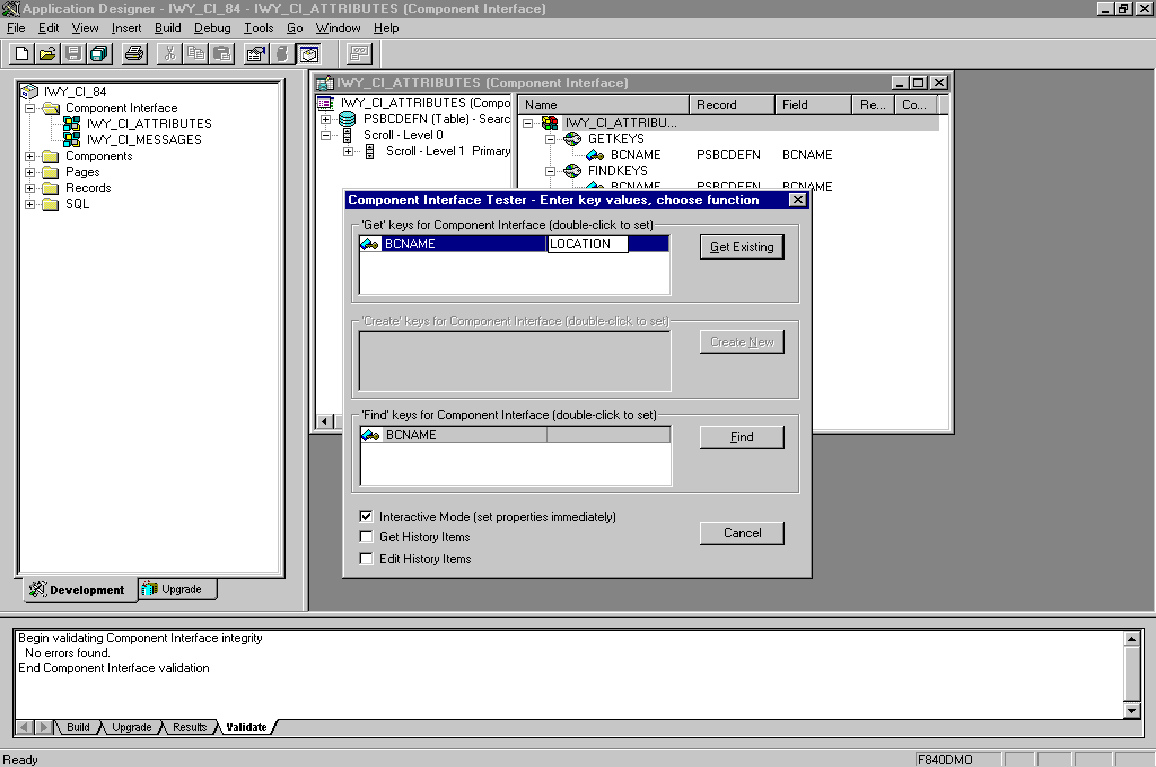Open the Help menu
The image size is (1156, 767).
(386, 28)
